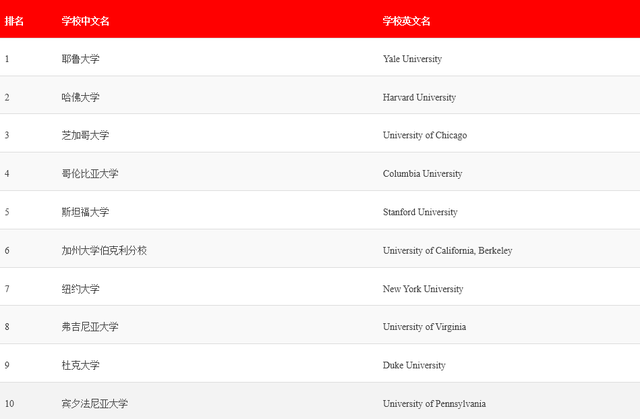This screenshot has width=640, height=419.
Task: Select the 芝加哥大学 cell
Action: pyautogui.click(x=85, y=135)
